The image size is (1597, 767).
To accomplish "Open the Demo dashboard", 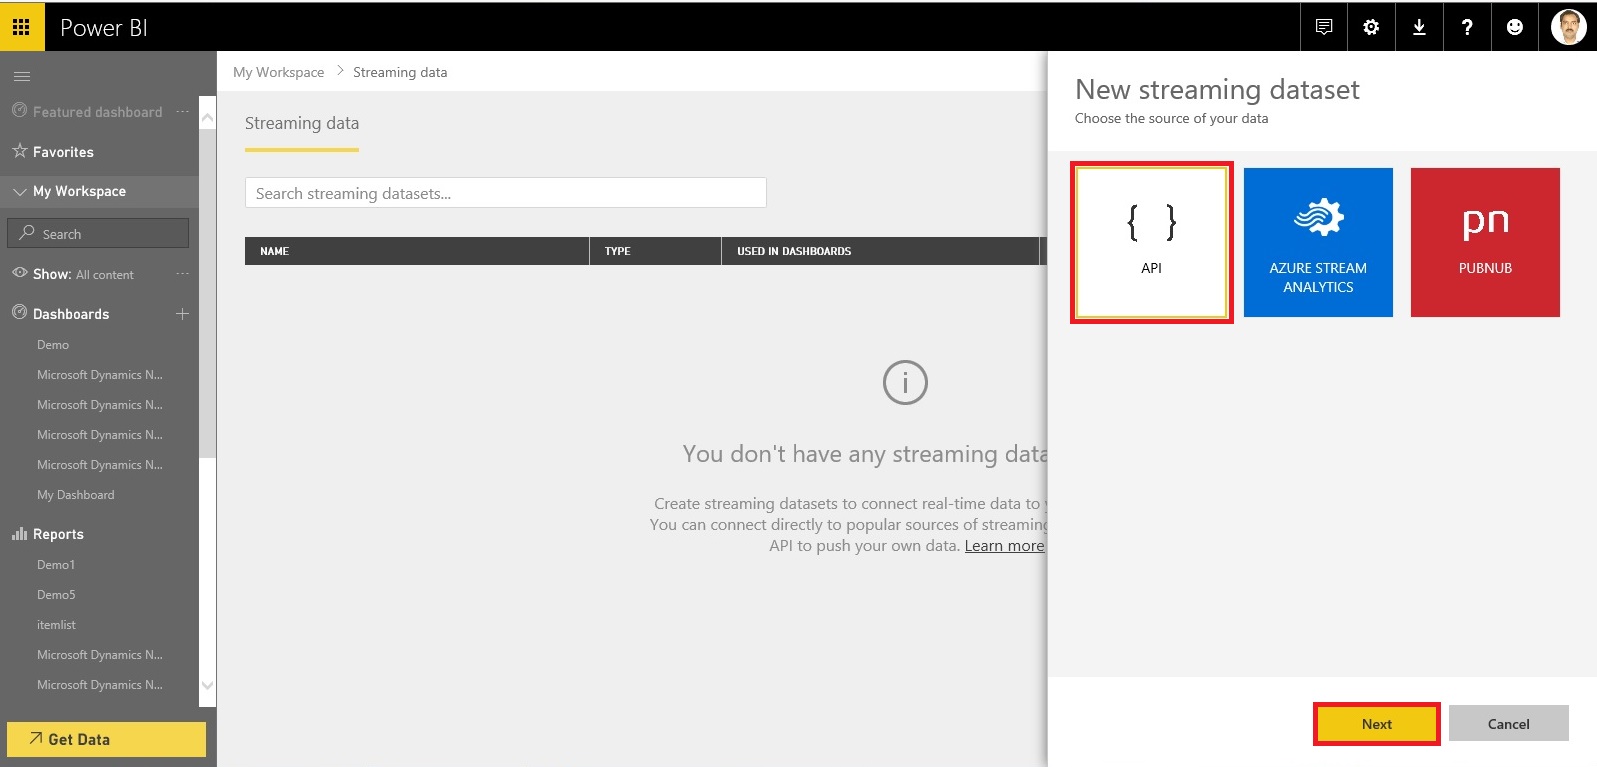I will (53, 345).
